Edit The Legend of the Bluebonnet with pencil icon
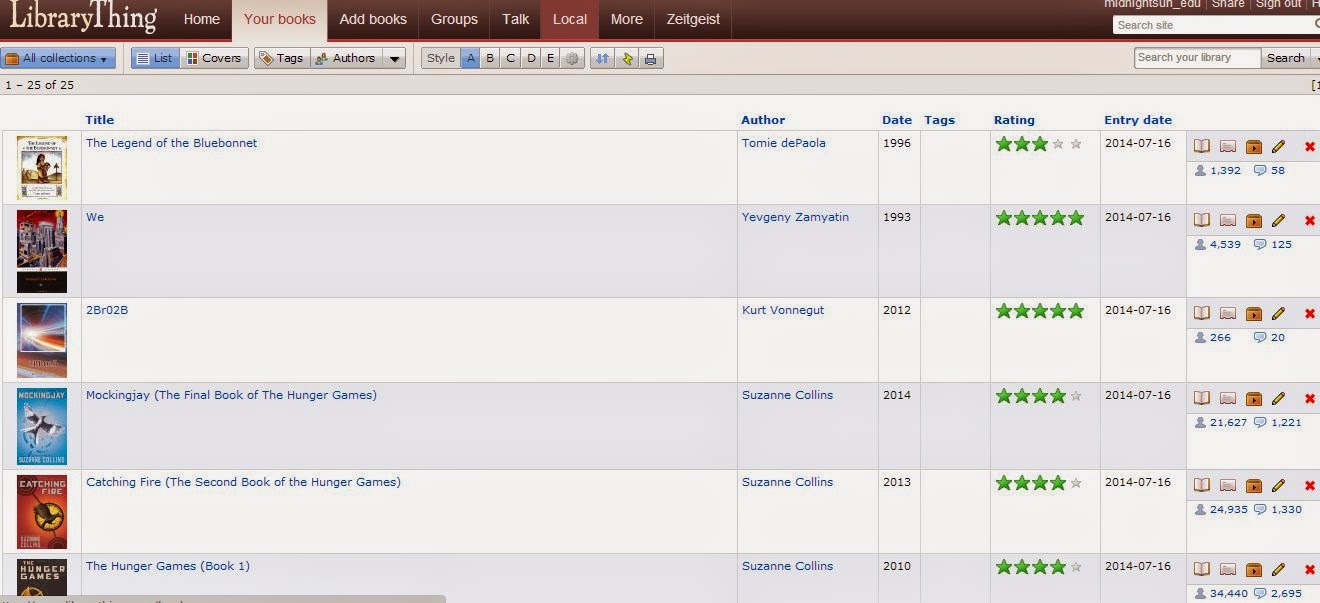The width and height of the screenshot is (1320, 603). point(1278,146)
